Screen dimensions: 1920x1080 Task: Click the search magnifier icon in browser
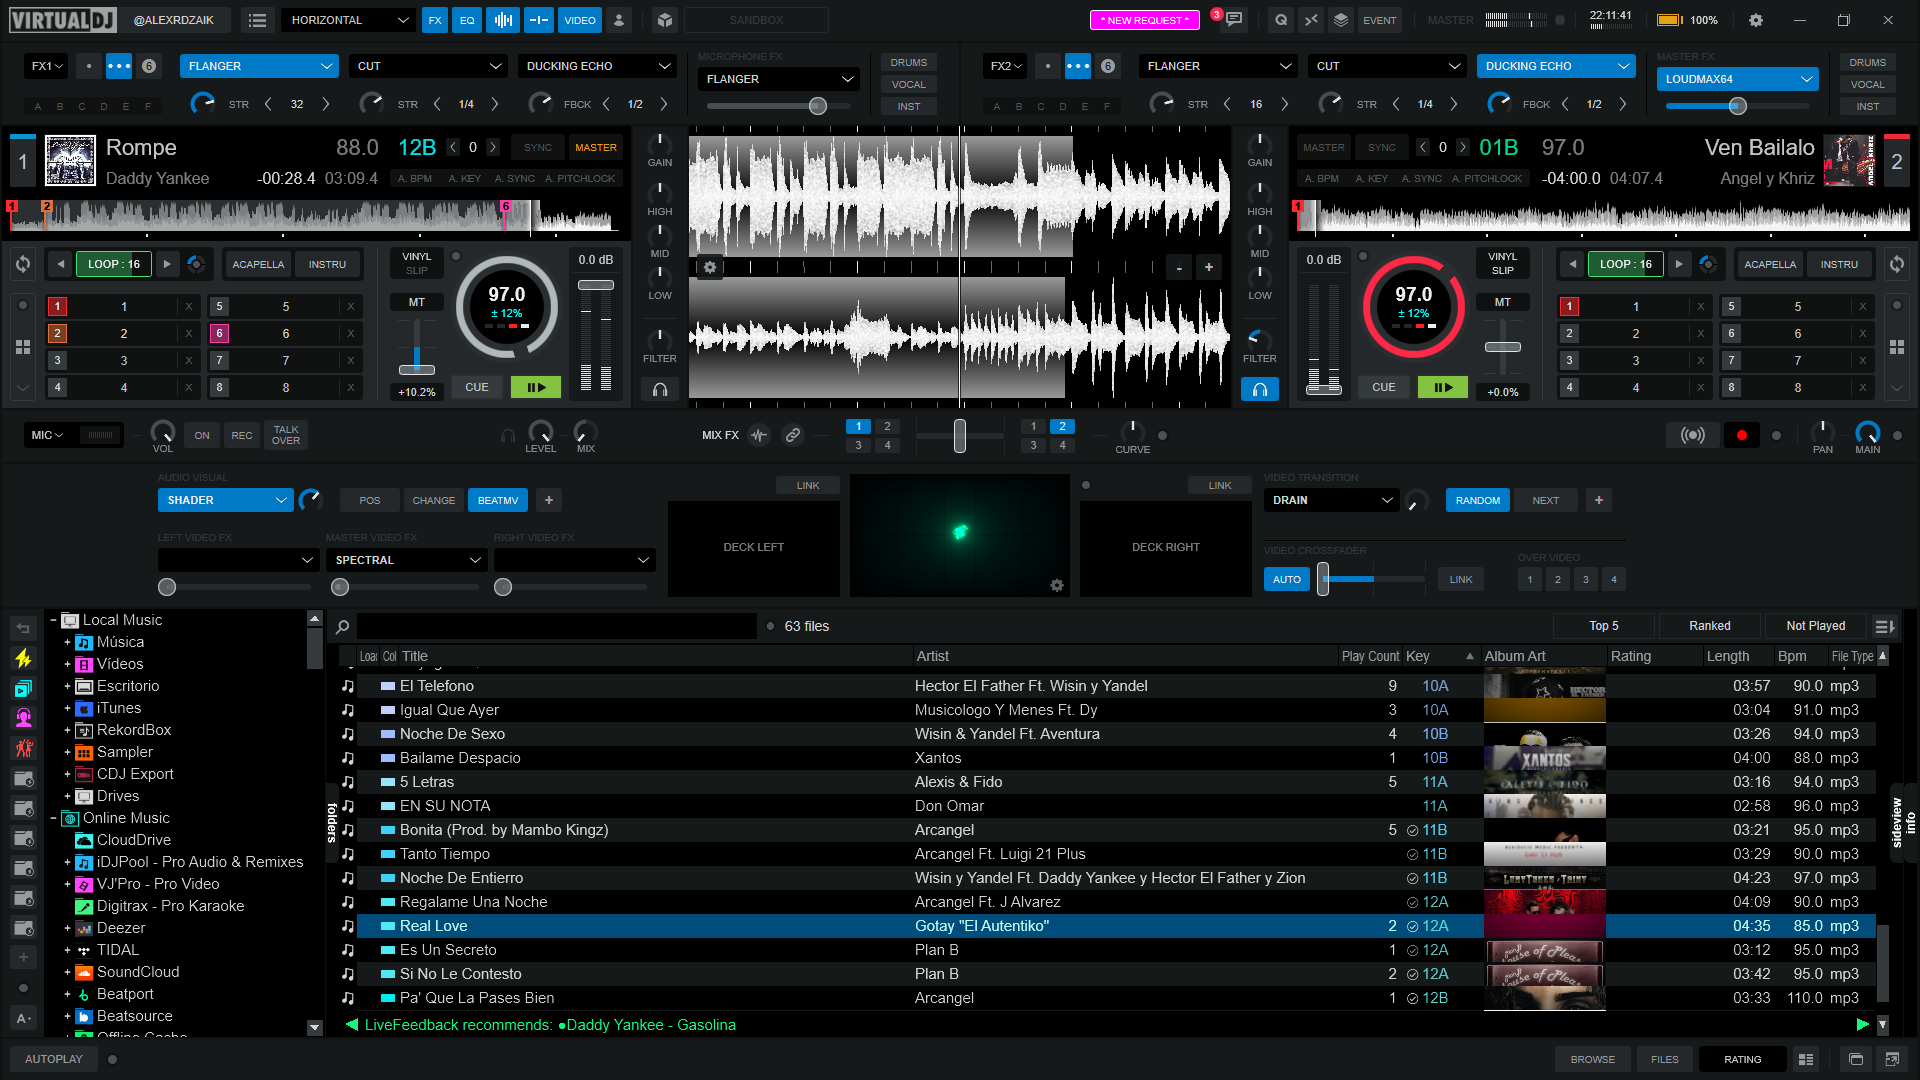coord(342,626)
